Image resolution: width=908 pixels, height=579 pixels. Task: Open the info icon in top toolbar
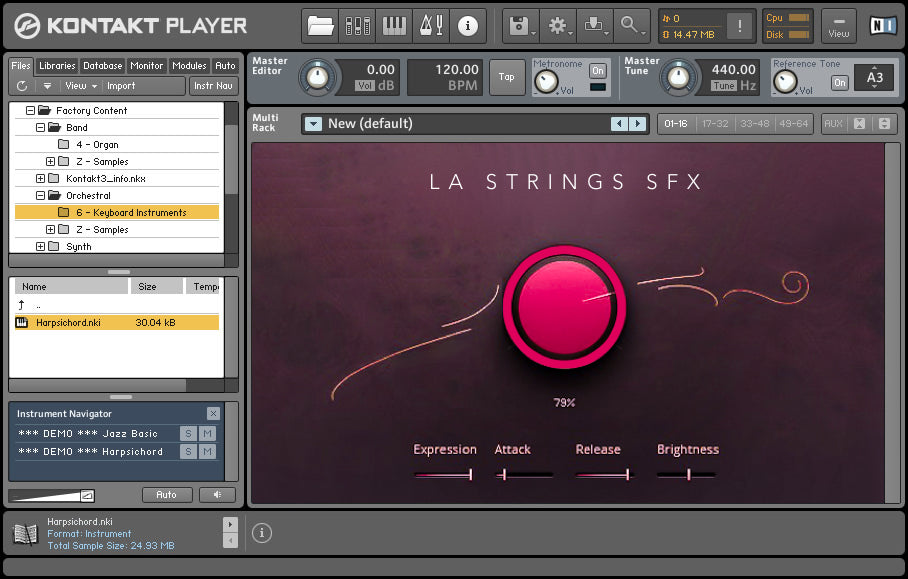(x=467, y=26)
